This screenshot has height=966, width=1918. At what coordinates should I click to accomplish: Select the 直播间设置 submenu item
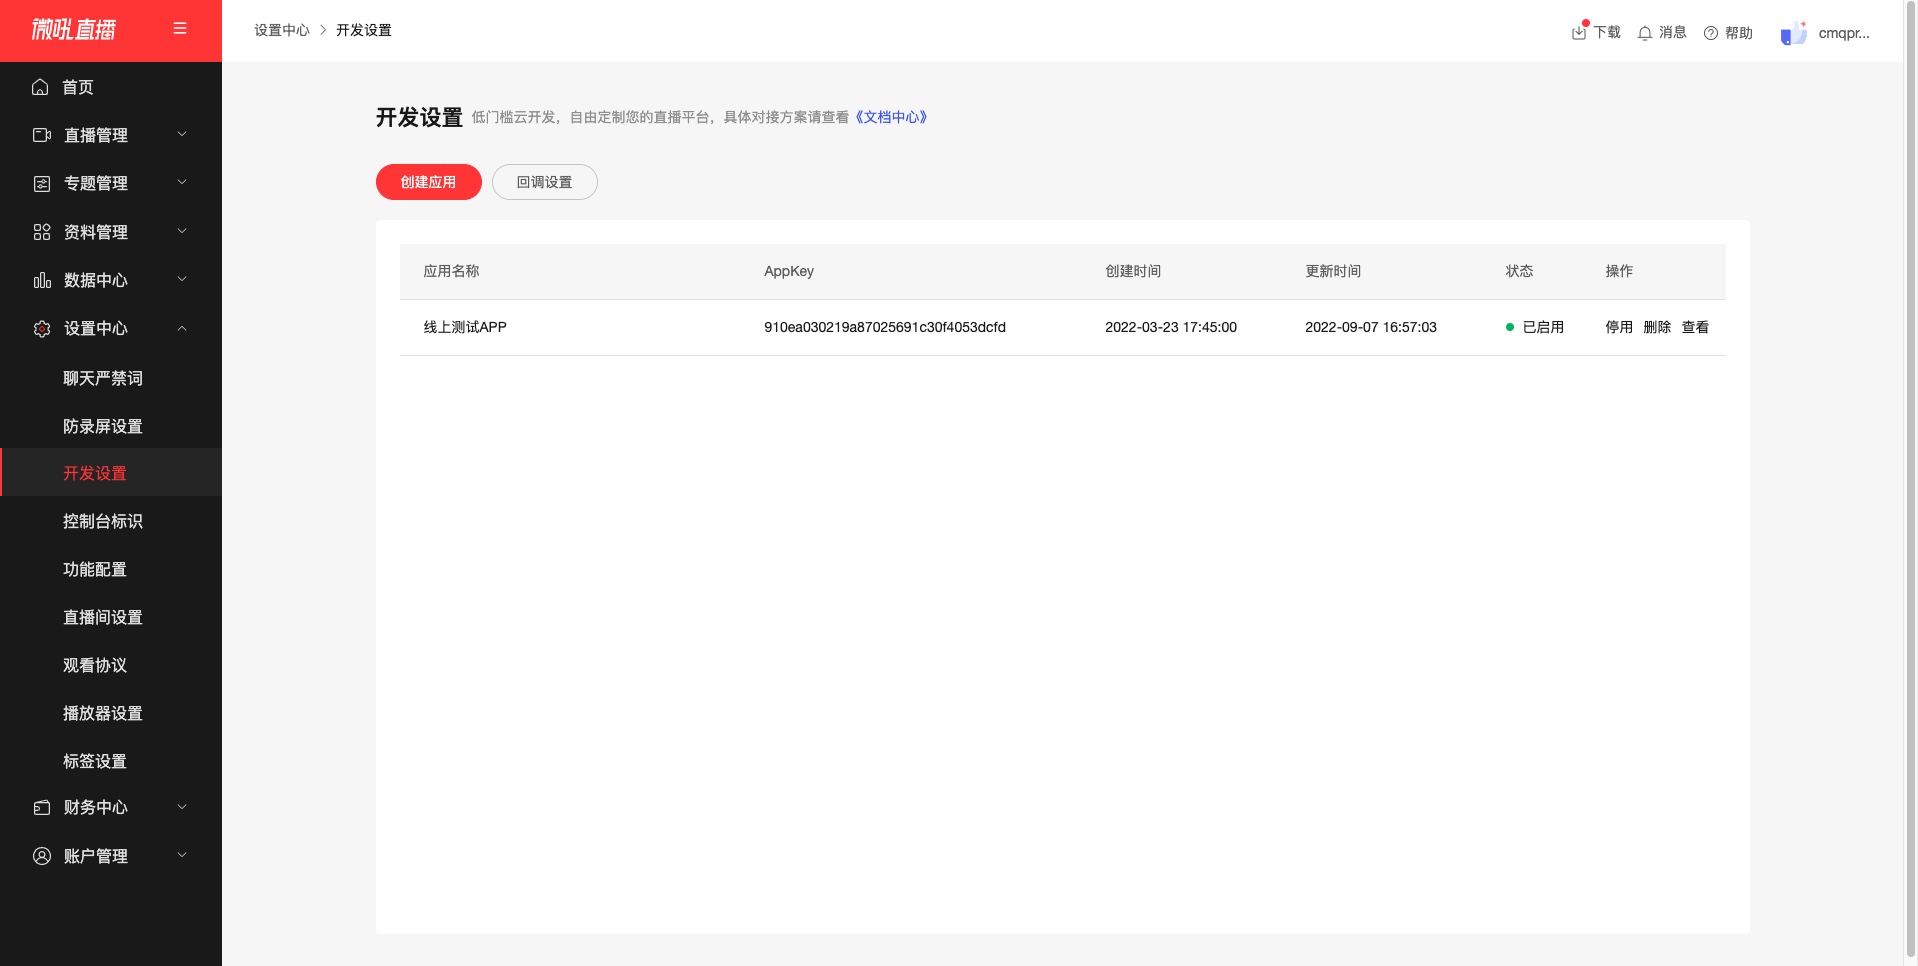pyautogui.click(x=103, y=617)
